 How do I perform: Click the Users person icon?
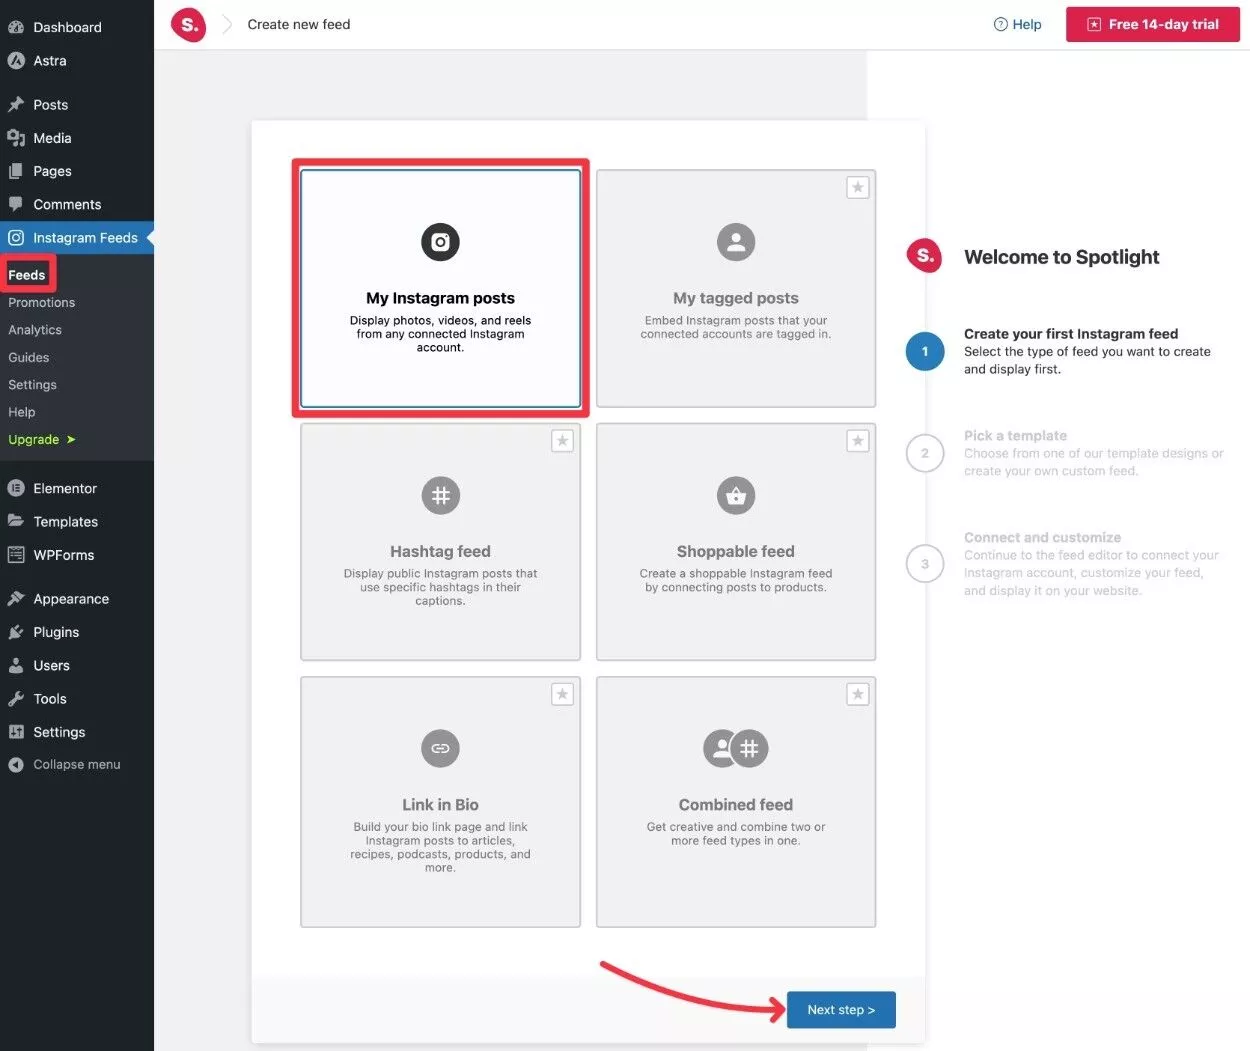click(16, 665)
